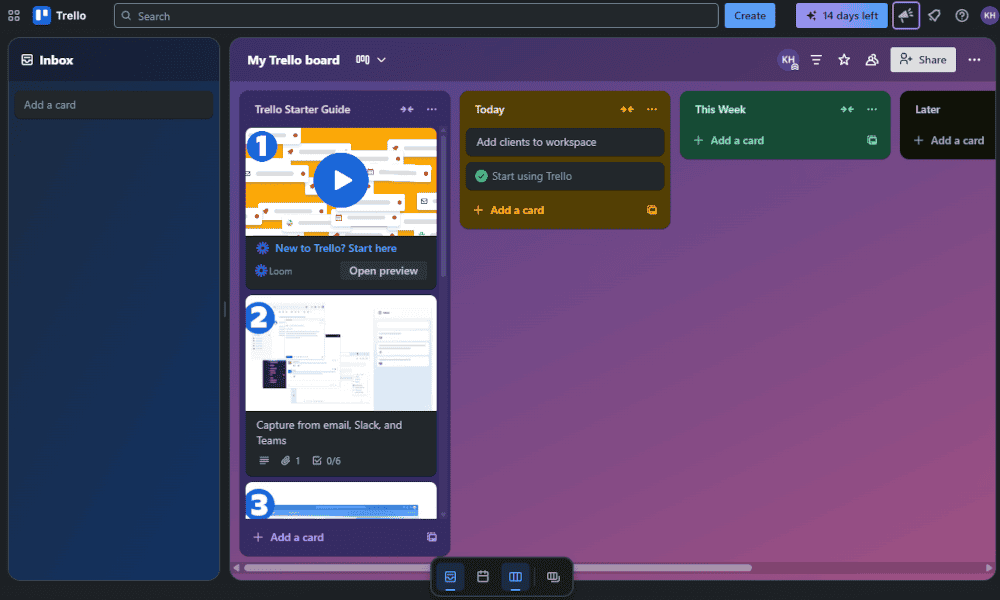Screen dimensions: 1000x600
Task: Create from template in Trello Starter Guide list
Action: tap(432, 537)
